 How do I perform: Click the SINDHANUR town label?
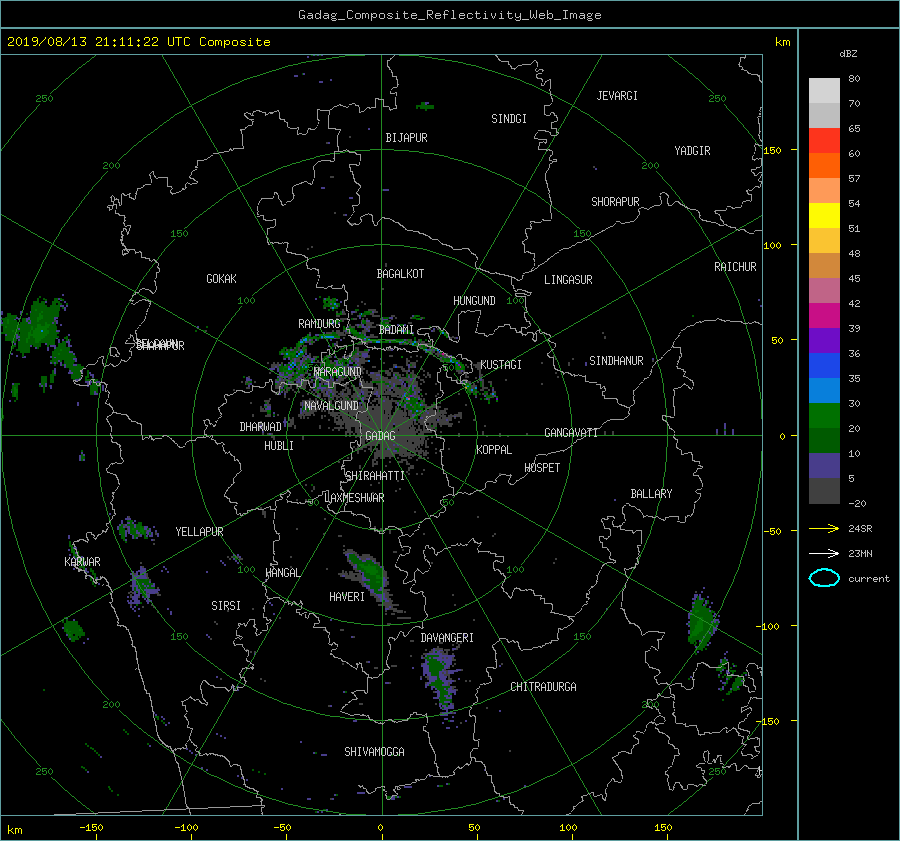coord(616,361)
